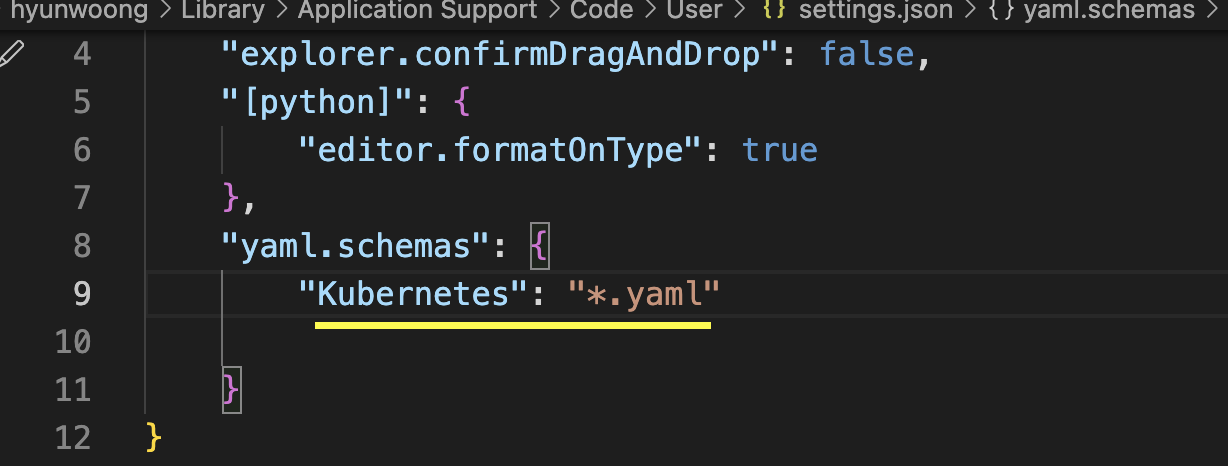Click the curly-braces icon before settings.json
1228x466 pixels.
click(772, 11)
